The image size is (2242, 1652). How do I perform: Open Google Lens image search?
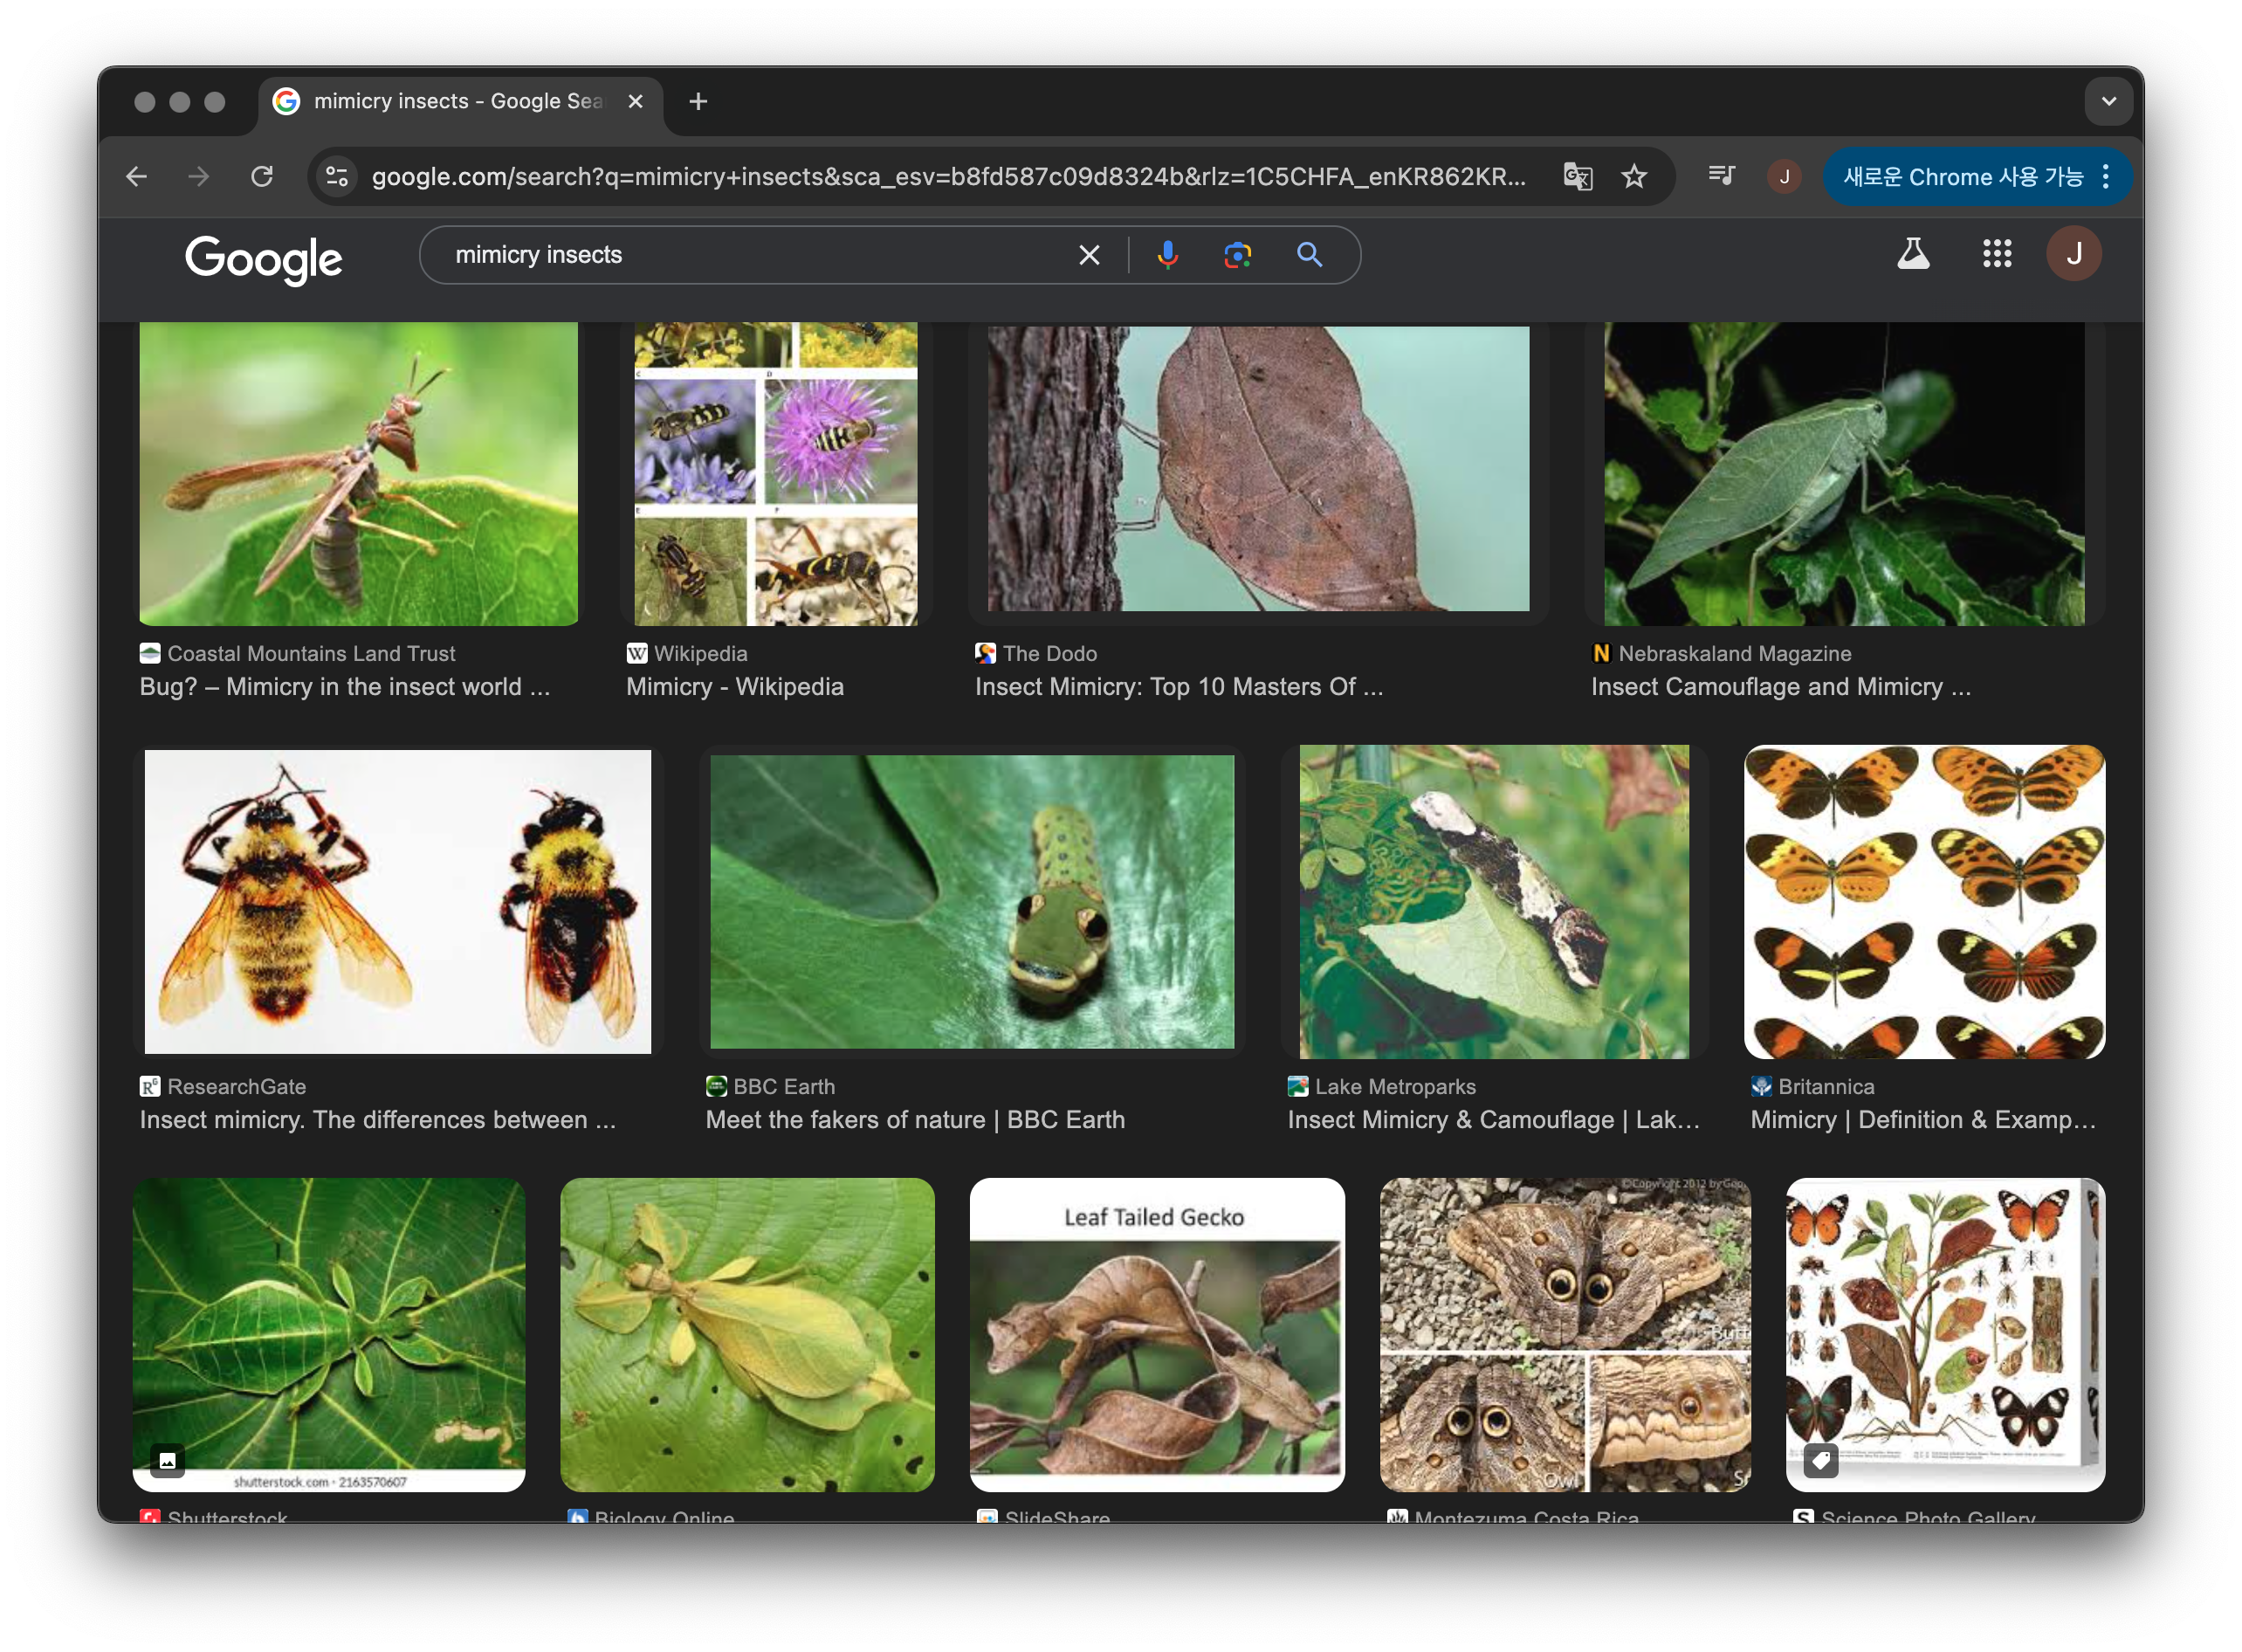click(1237, 255)
